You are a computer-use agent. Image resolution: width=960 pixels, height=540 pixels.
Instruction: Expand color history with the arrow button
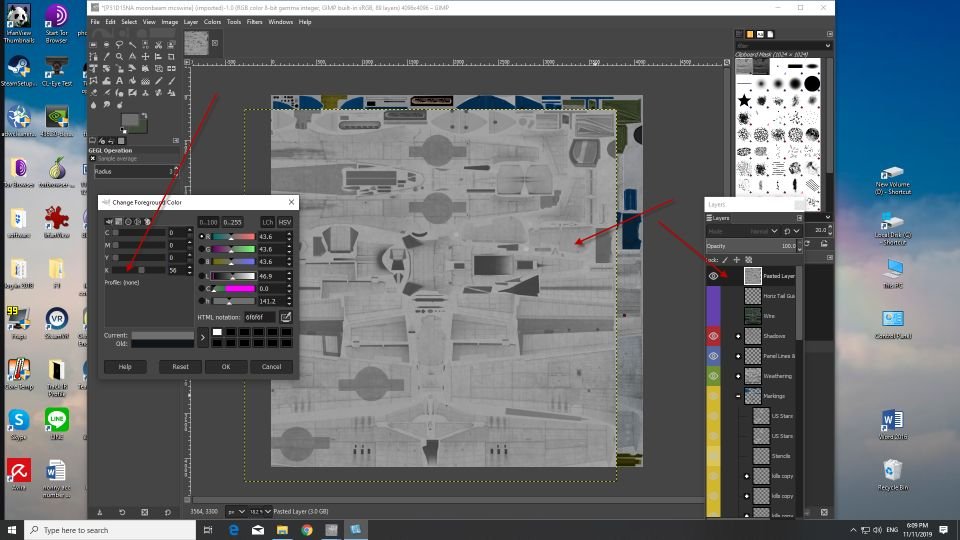pos(203,337)
